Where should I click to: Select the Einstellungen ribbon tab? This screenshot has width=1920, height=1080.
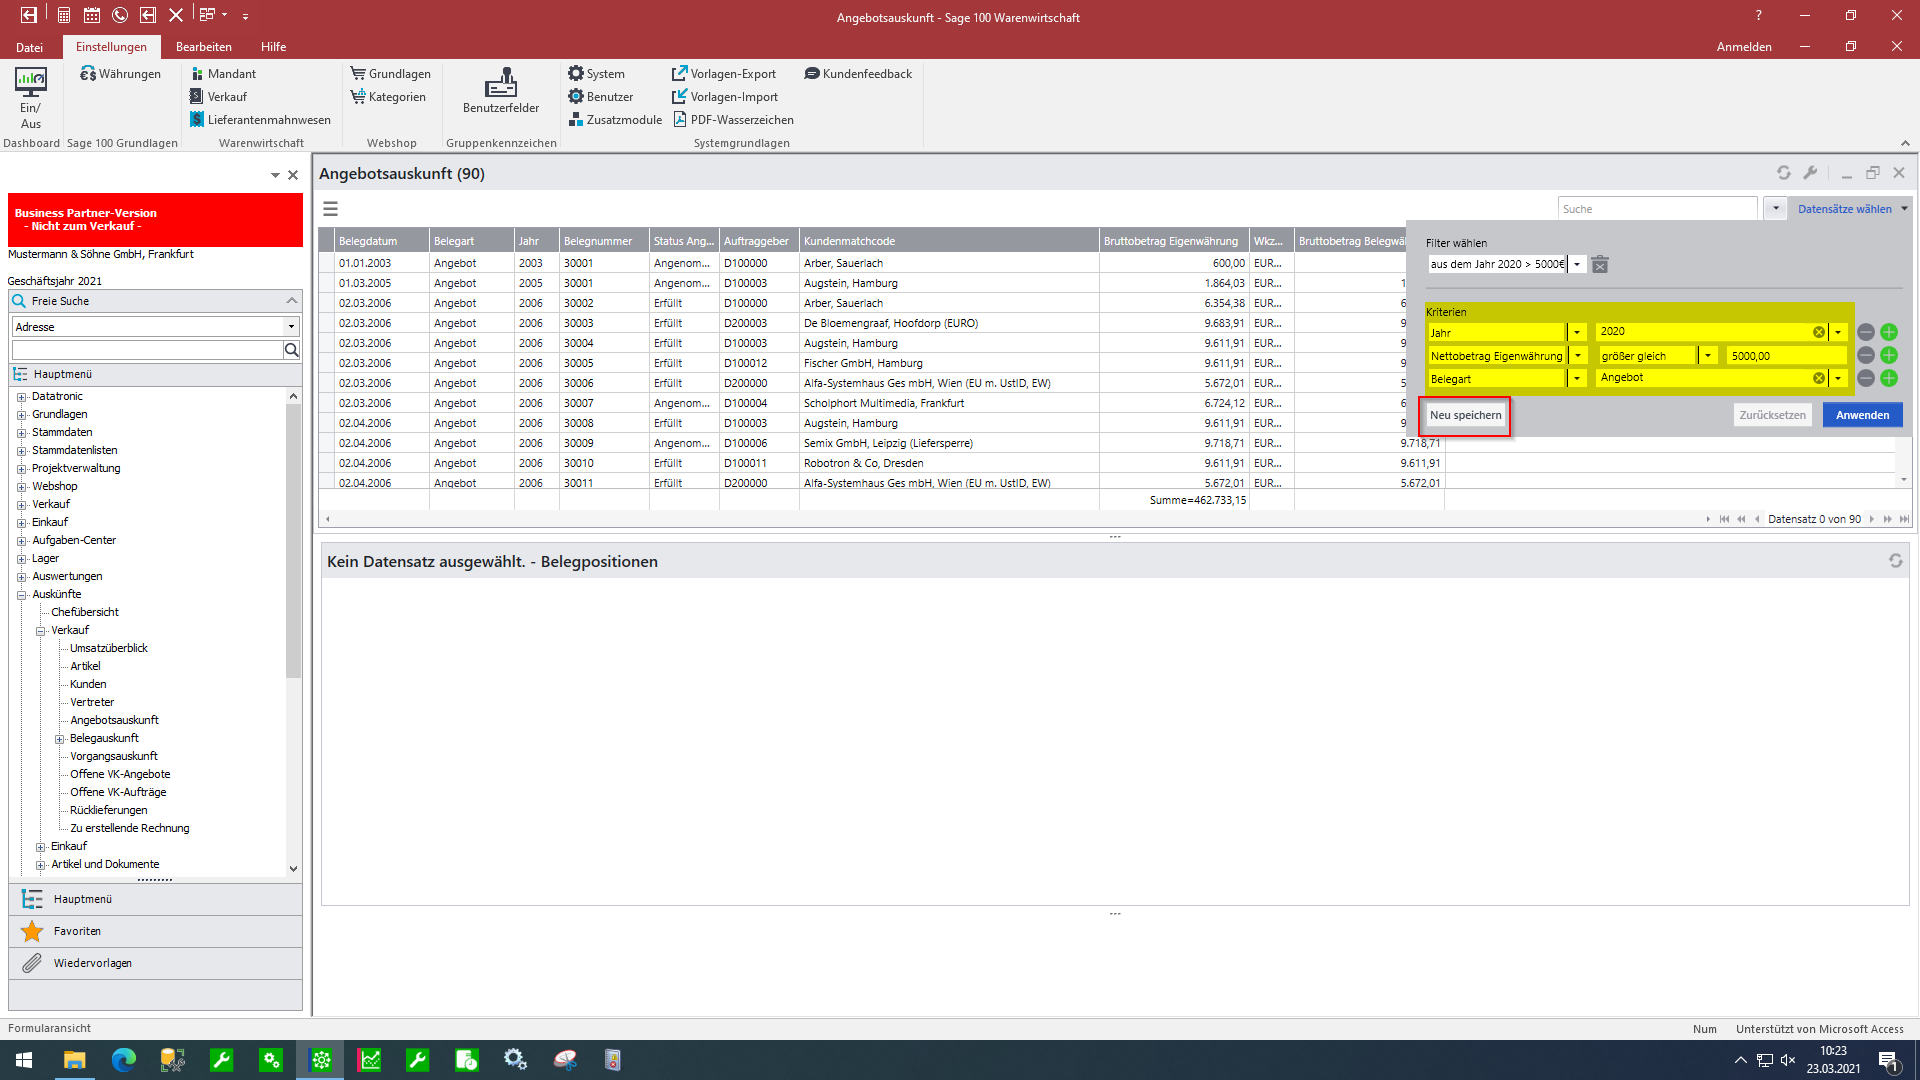(x=111, y=47)
